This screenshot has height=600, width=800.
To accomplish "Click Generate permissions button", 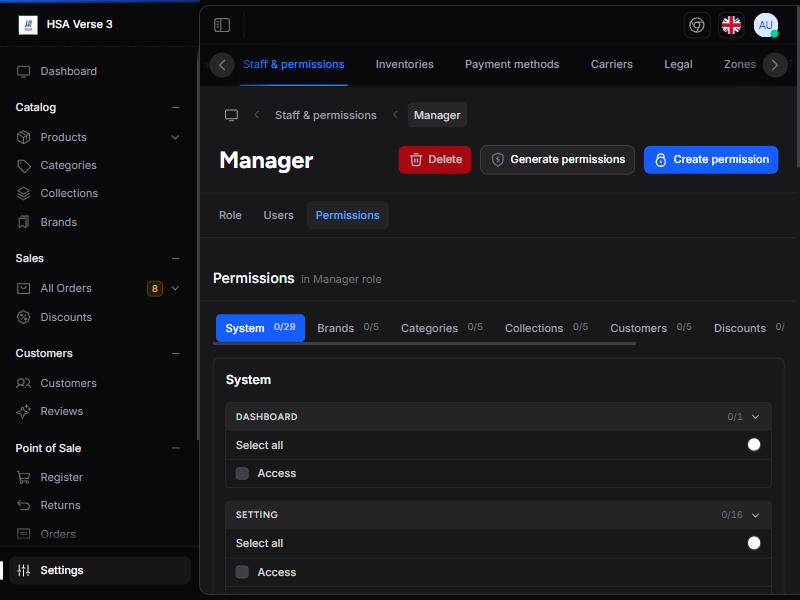I will pyautogui.click(x=557, y=160).
